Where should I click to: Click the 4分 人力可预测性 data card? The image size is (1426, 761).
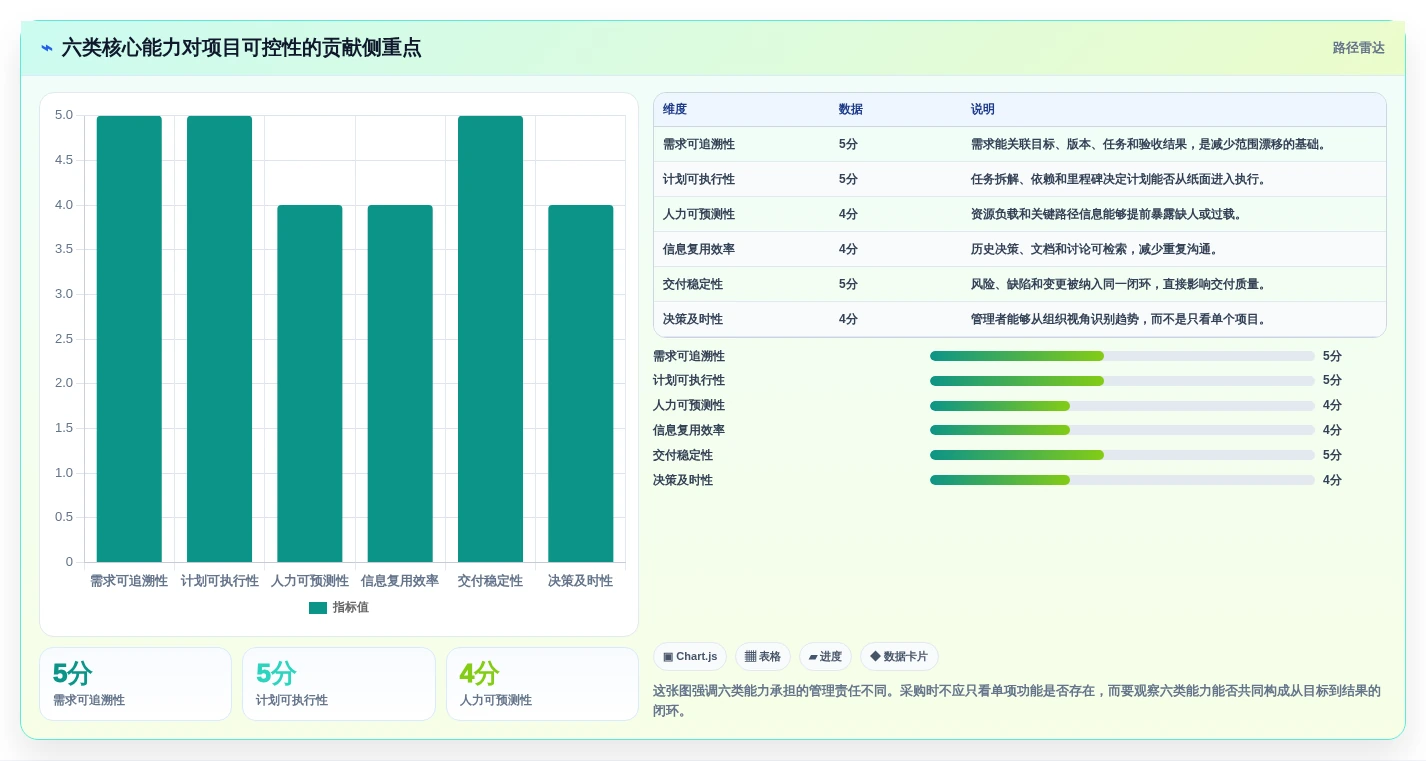pyautogui.click(x=542, y=684)
